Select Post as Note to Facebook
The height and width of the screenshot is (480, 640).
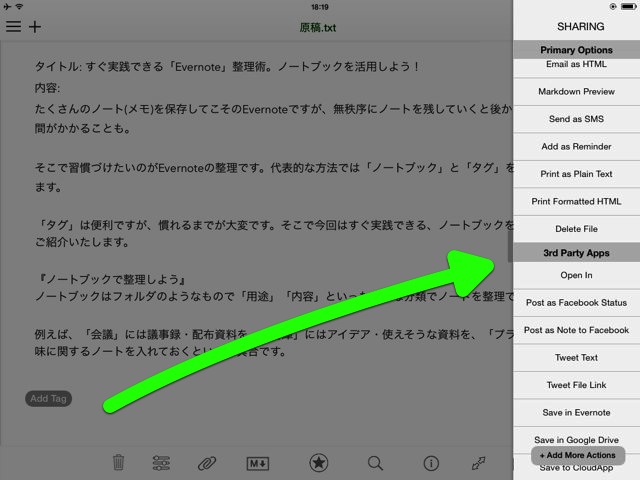[576, 330]
